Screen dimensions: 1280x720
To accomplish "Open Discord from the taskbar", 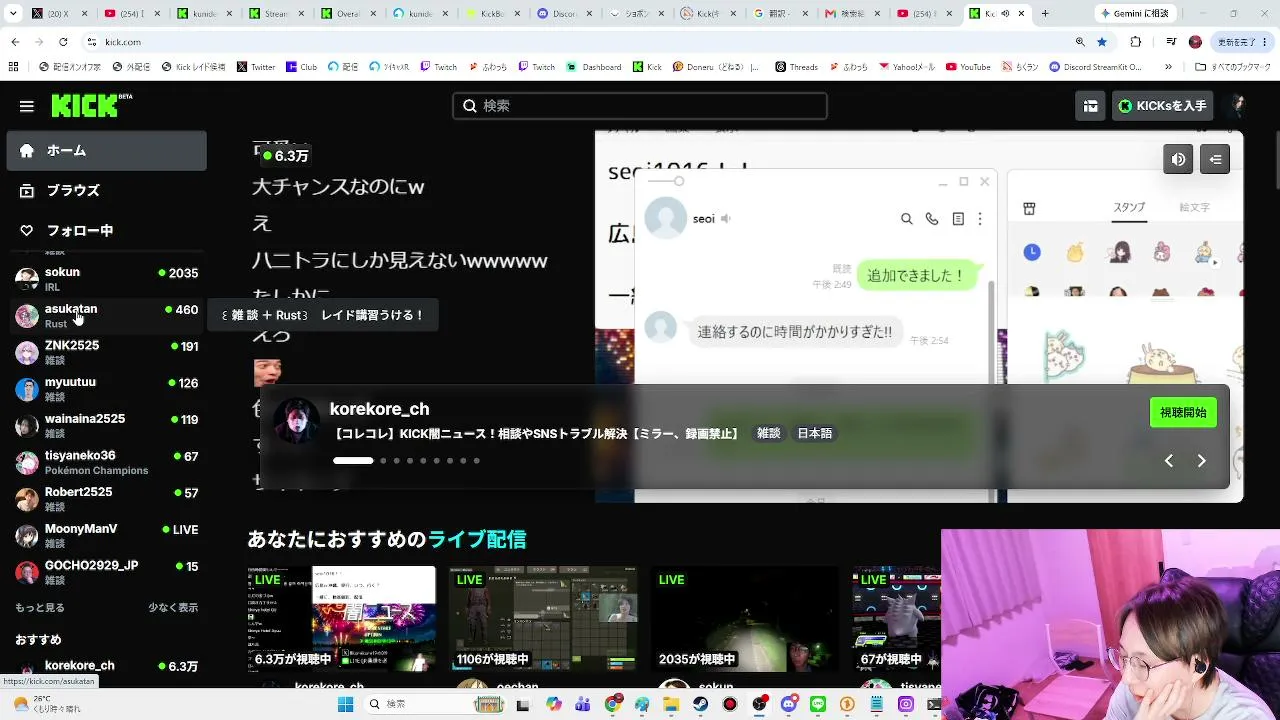I will [x=788, y=704].
